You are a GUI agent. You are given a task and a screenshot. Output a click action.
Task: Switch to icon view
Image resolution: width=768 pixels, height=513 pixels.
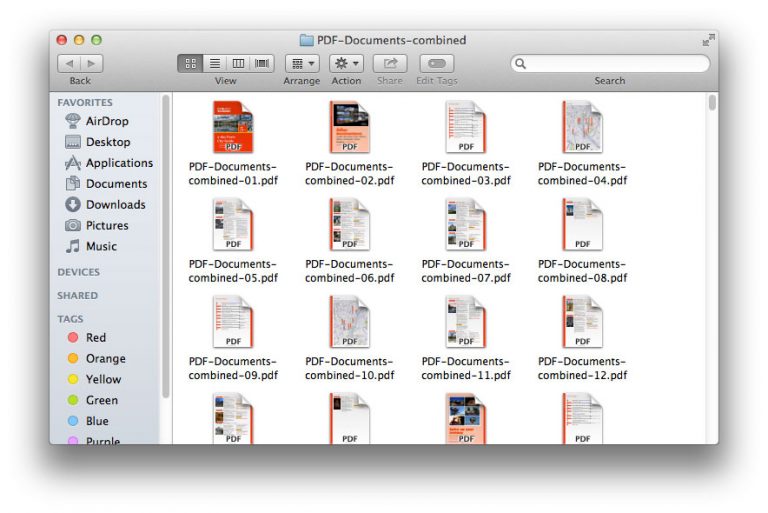click(191, 63)
